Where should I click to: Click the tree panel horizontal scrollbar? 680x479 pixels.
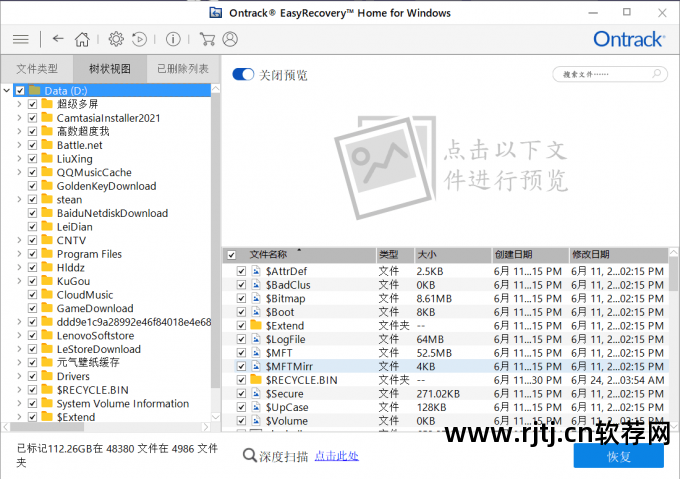47,427
